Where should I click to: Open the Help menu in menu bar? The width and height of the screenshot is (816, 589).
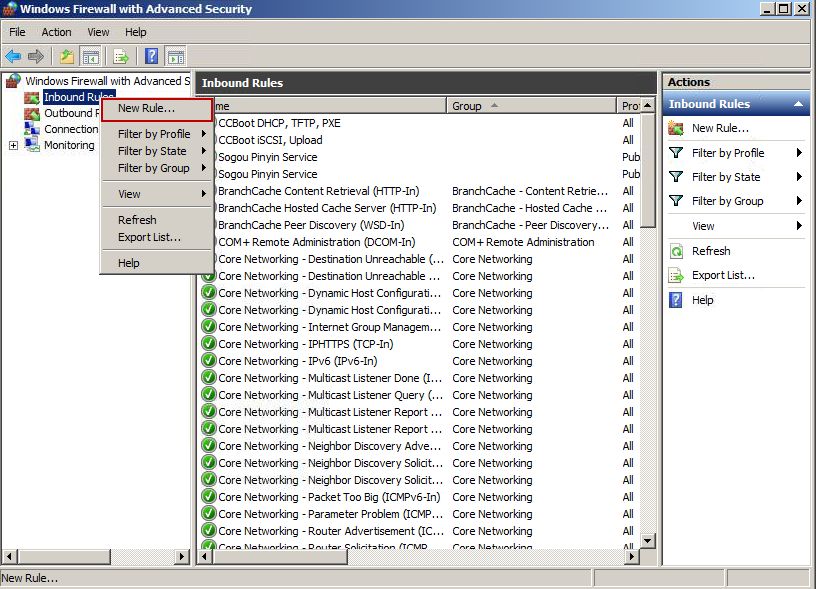(136, 32)
